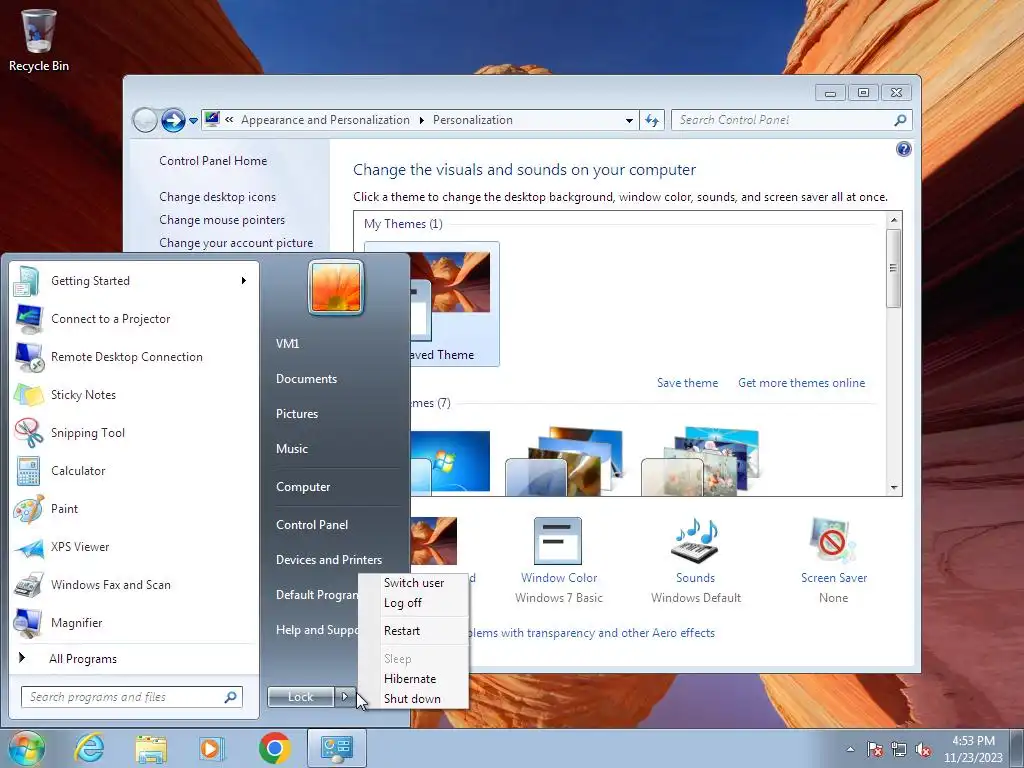Image resolution: width=1024 pixels, height=768 pixels.
Task: Refresh the Control Panel address bar
Action: click(652, 120)
